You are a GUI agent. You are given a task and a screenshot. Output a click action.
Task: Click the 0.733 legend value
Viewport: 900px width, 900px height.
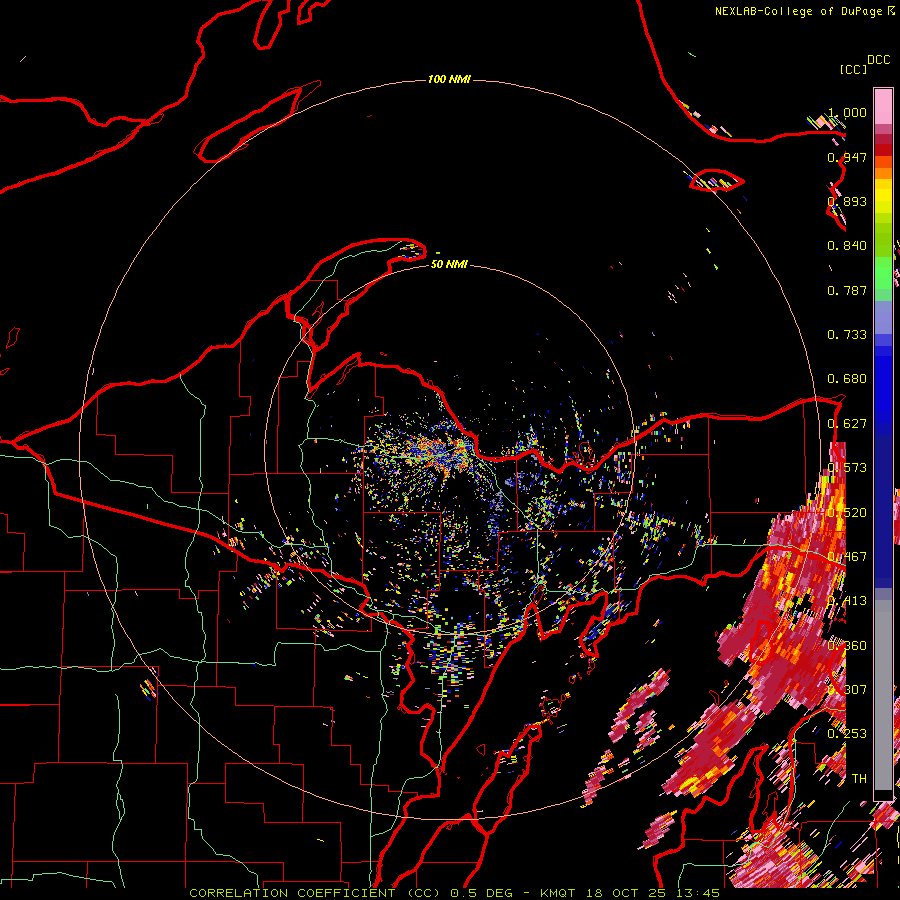847,335
